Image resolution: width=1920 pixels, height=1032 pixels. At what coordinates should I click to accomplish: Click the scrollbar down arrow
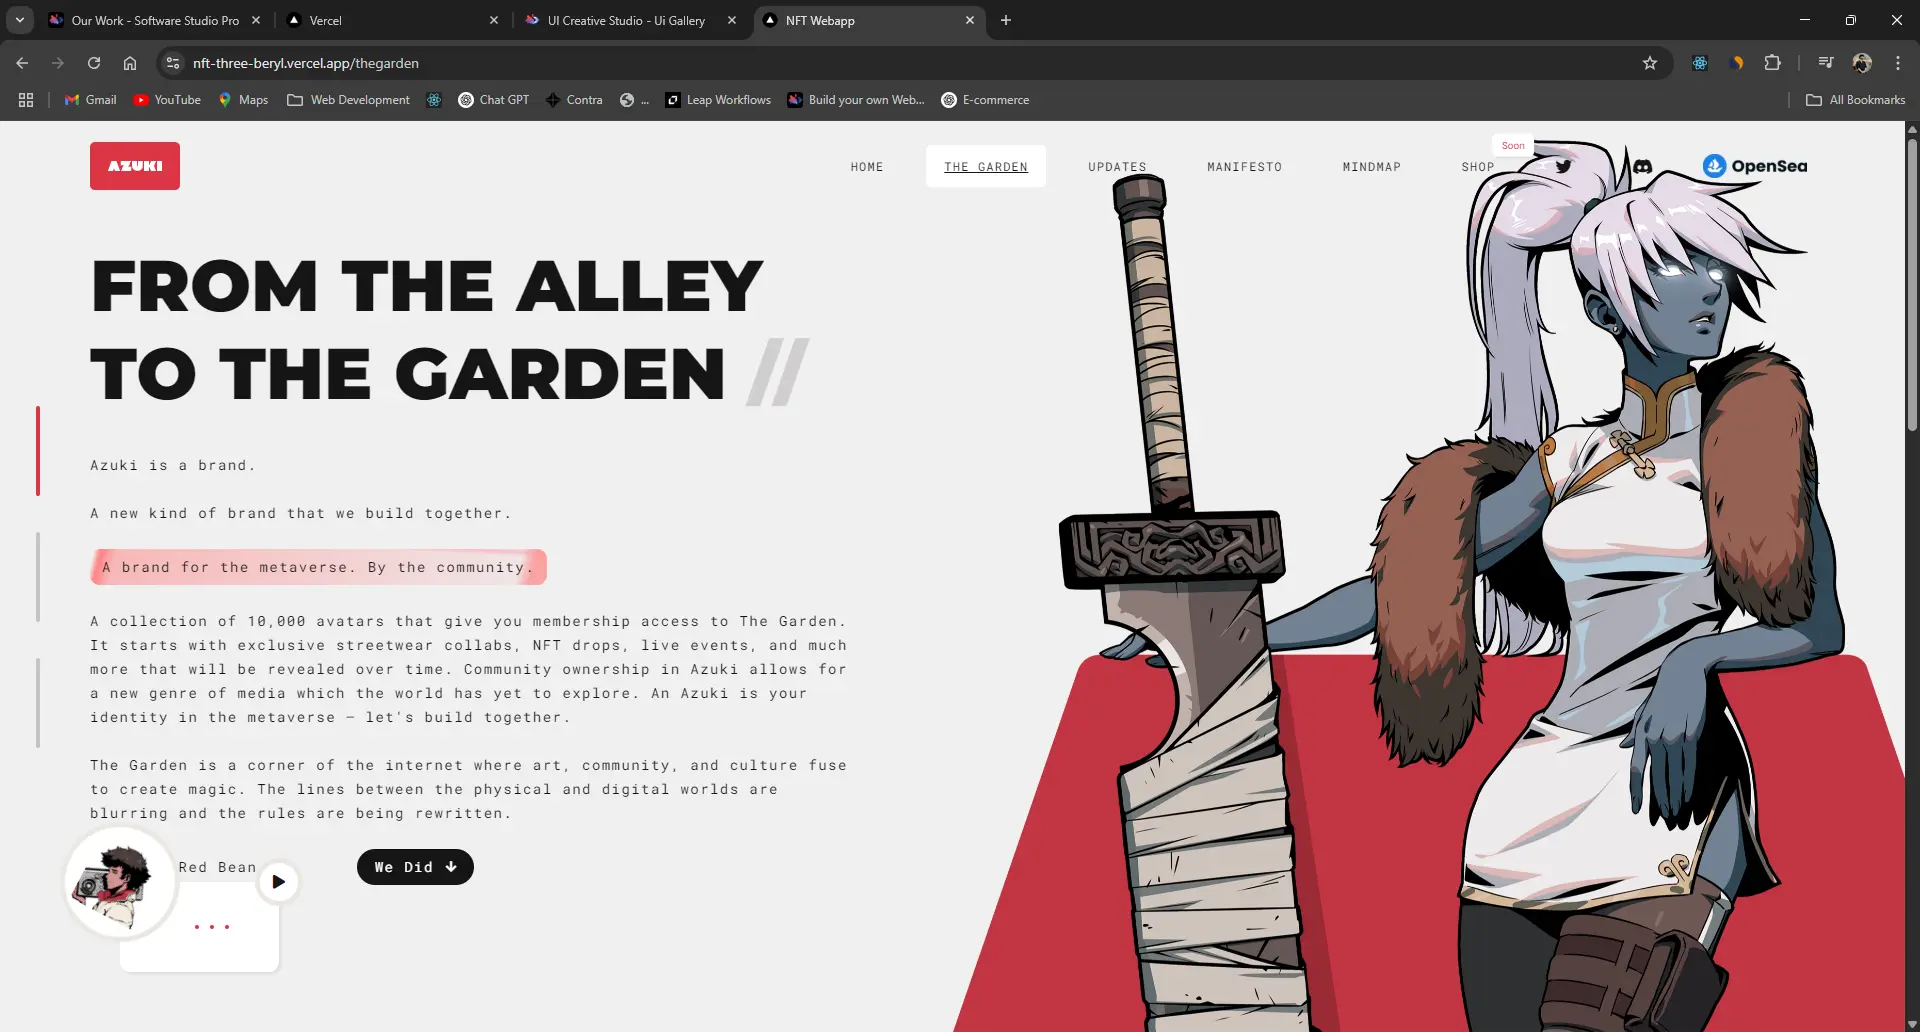pyautogui.click(x=1912, y=1025)
